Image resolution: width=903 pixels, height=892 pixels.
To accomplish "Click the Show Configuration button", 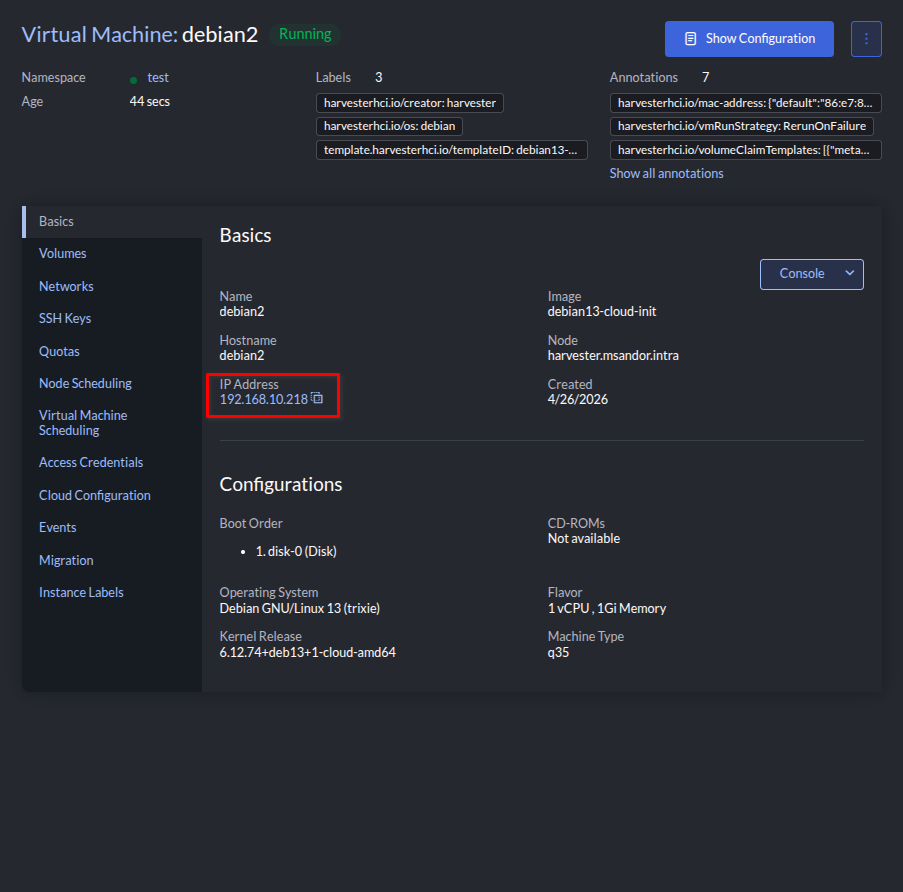I will click(749, 39).
